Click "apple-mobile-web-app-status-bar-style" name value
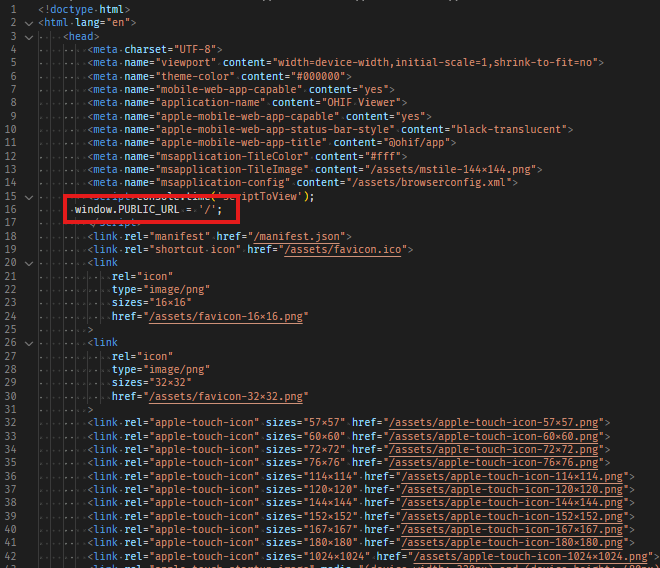660x568 pixels. click(275, 129)
